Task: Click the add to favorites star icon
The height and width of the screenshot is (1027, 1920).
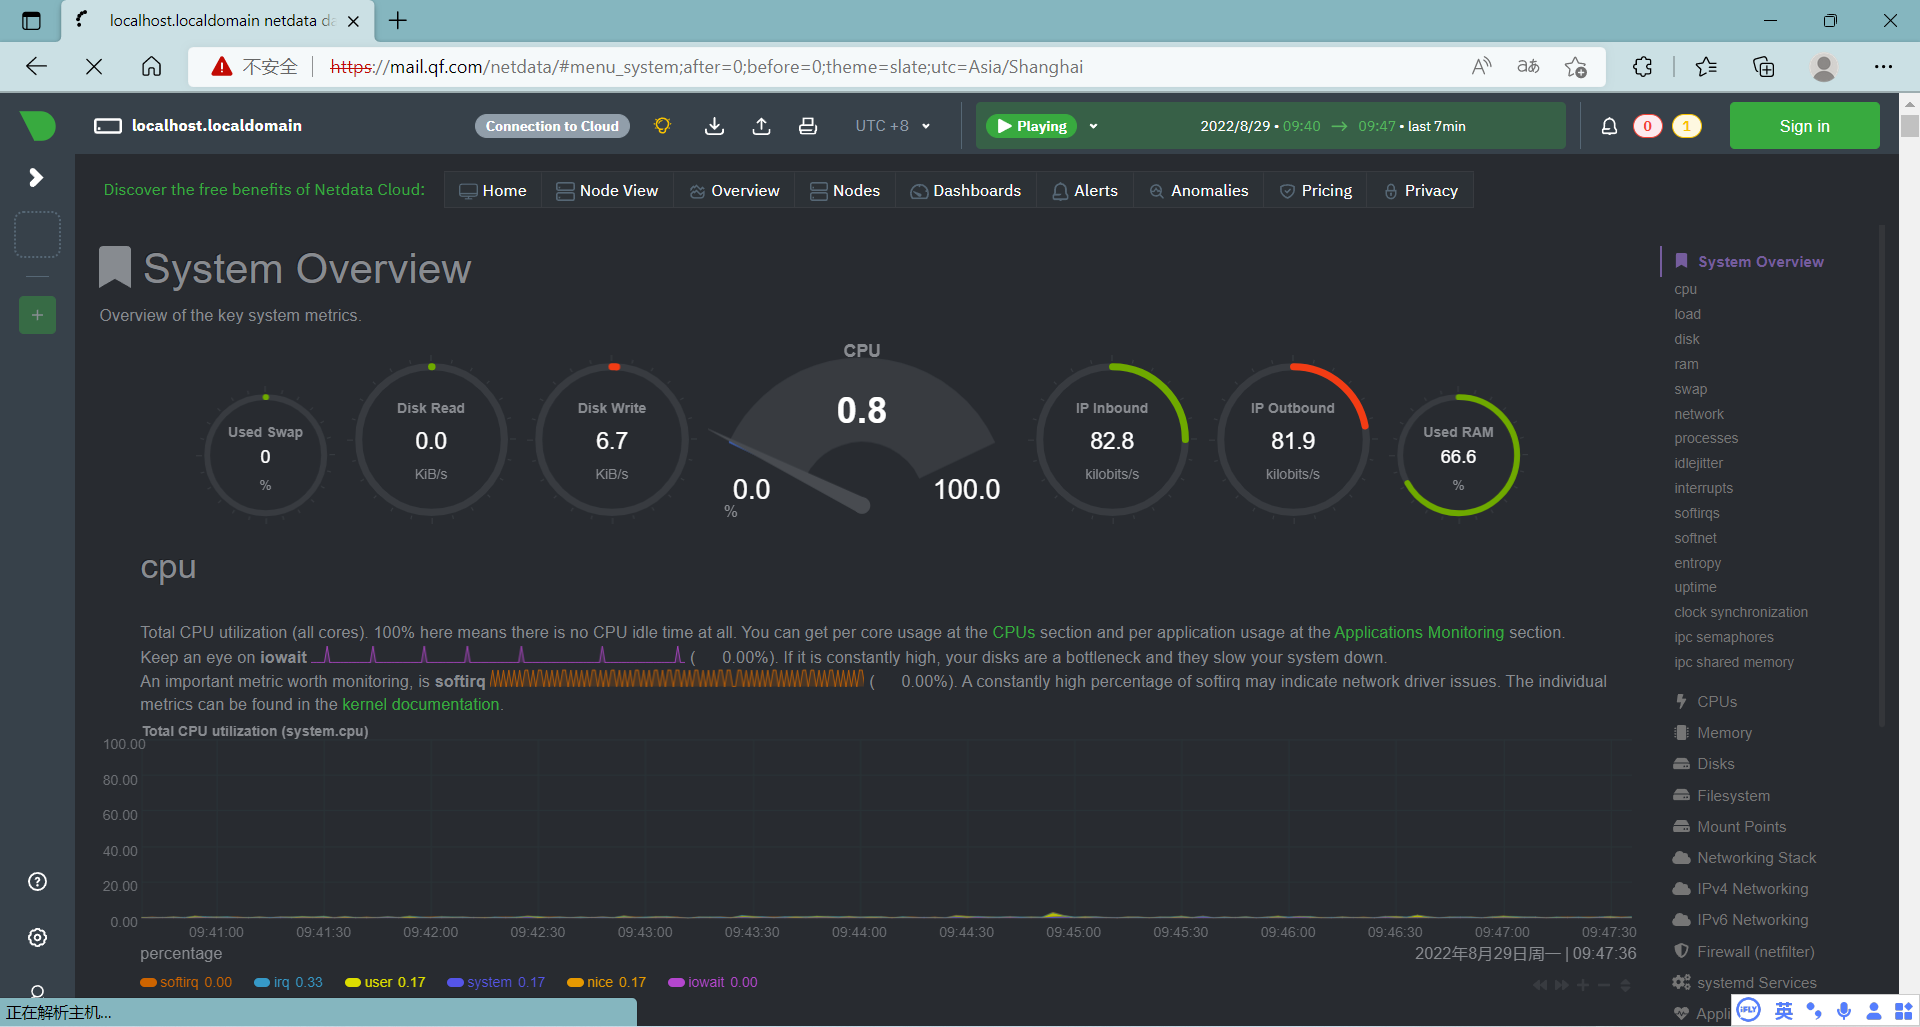Action: click(1576, 67)
